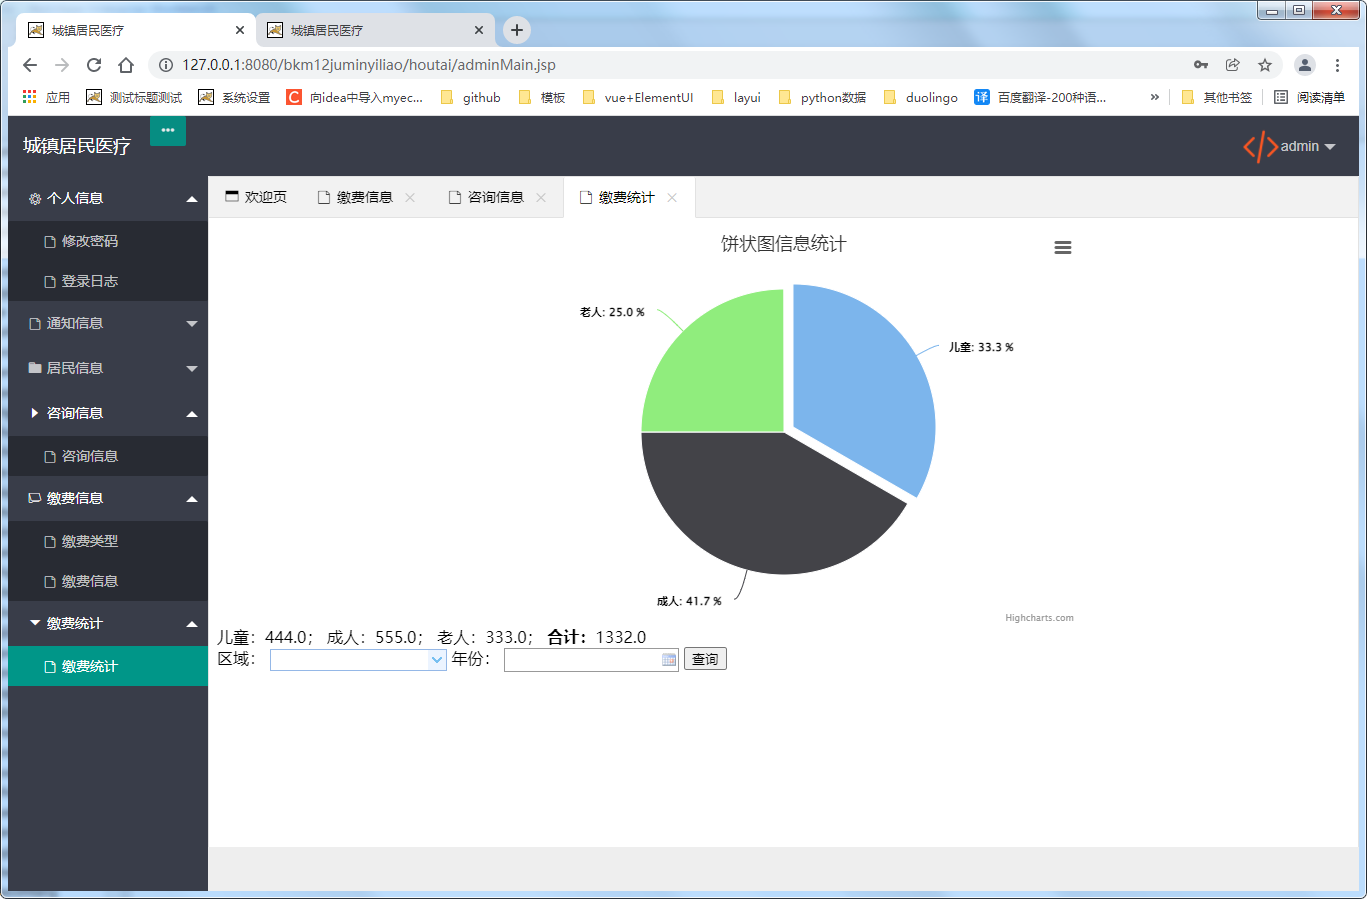Open the 系统设置 bookmark

pyautogui.click(x=234, y=97)
